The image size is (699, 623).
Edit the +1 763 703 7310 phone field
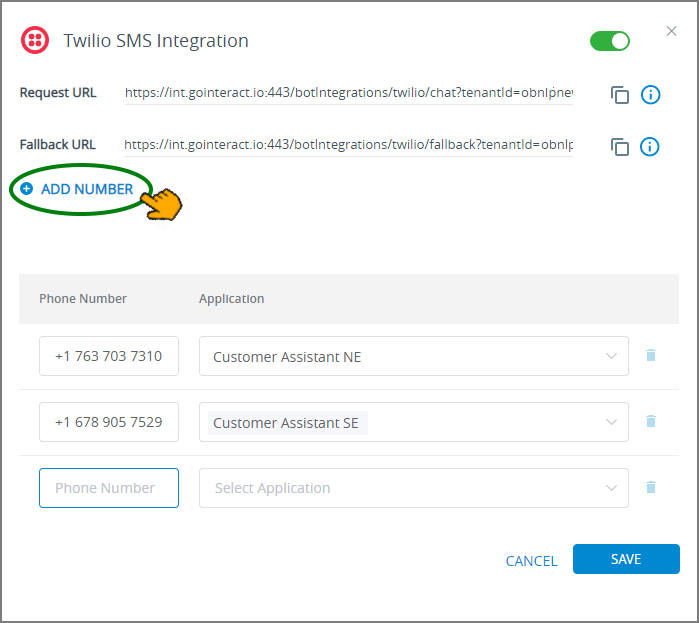click(x=109, y=356)
